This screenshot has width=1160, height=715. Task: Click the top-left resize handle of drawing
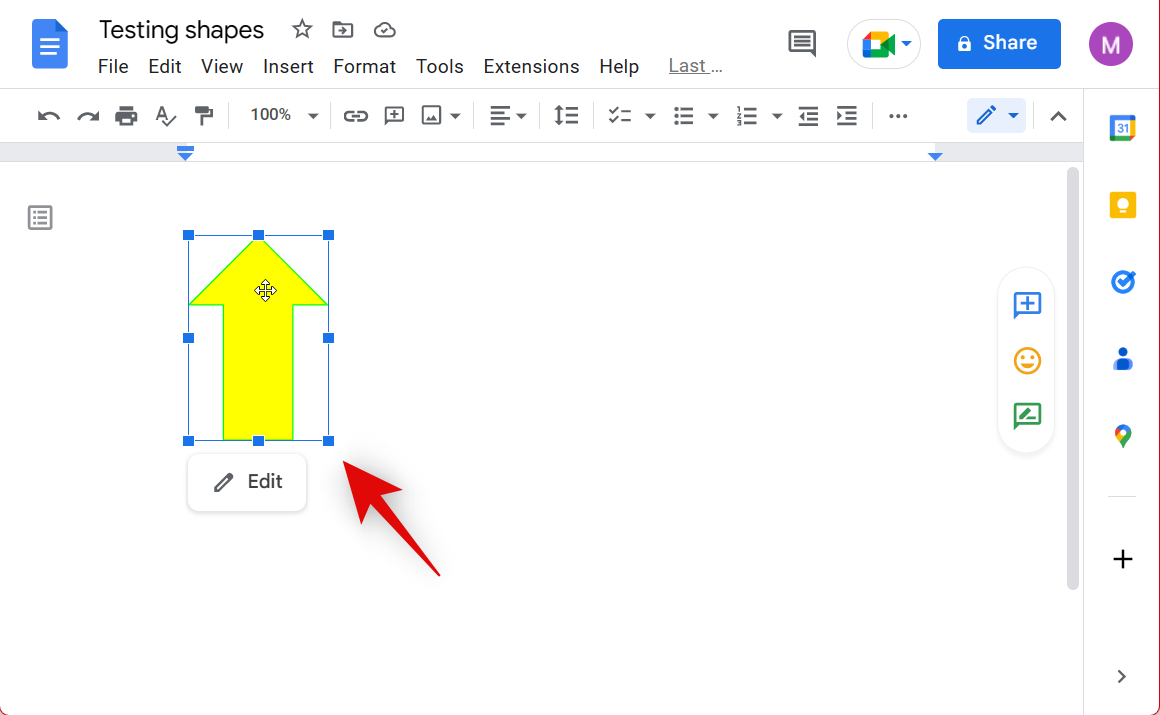click(x=189, y=235)
